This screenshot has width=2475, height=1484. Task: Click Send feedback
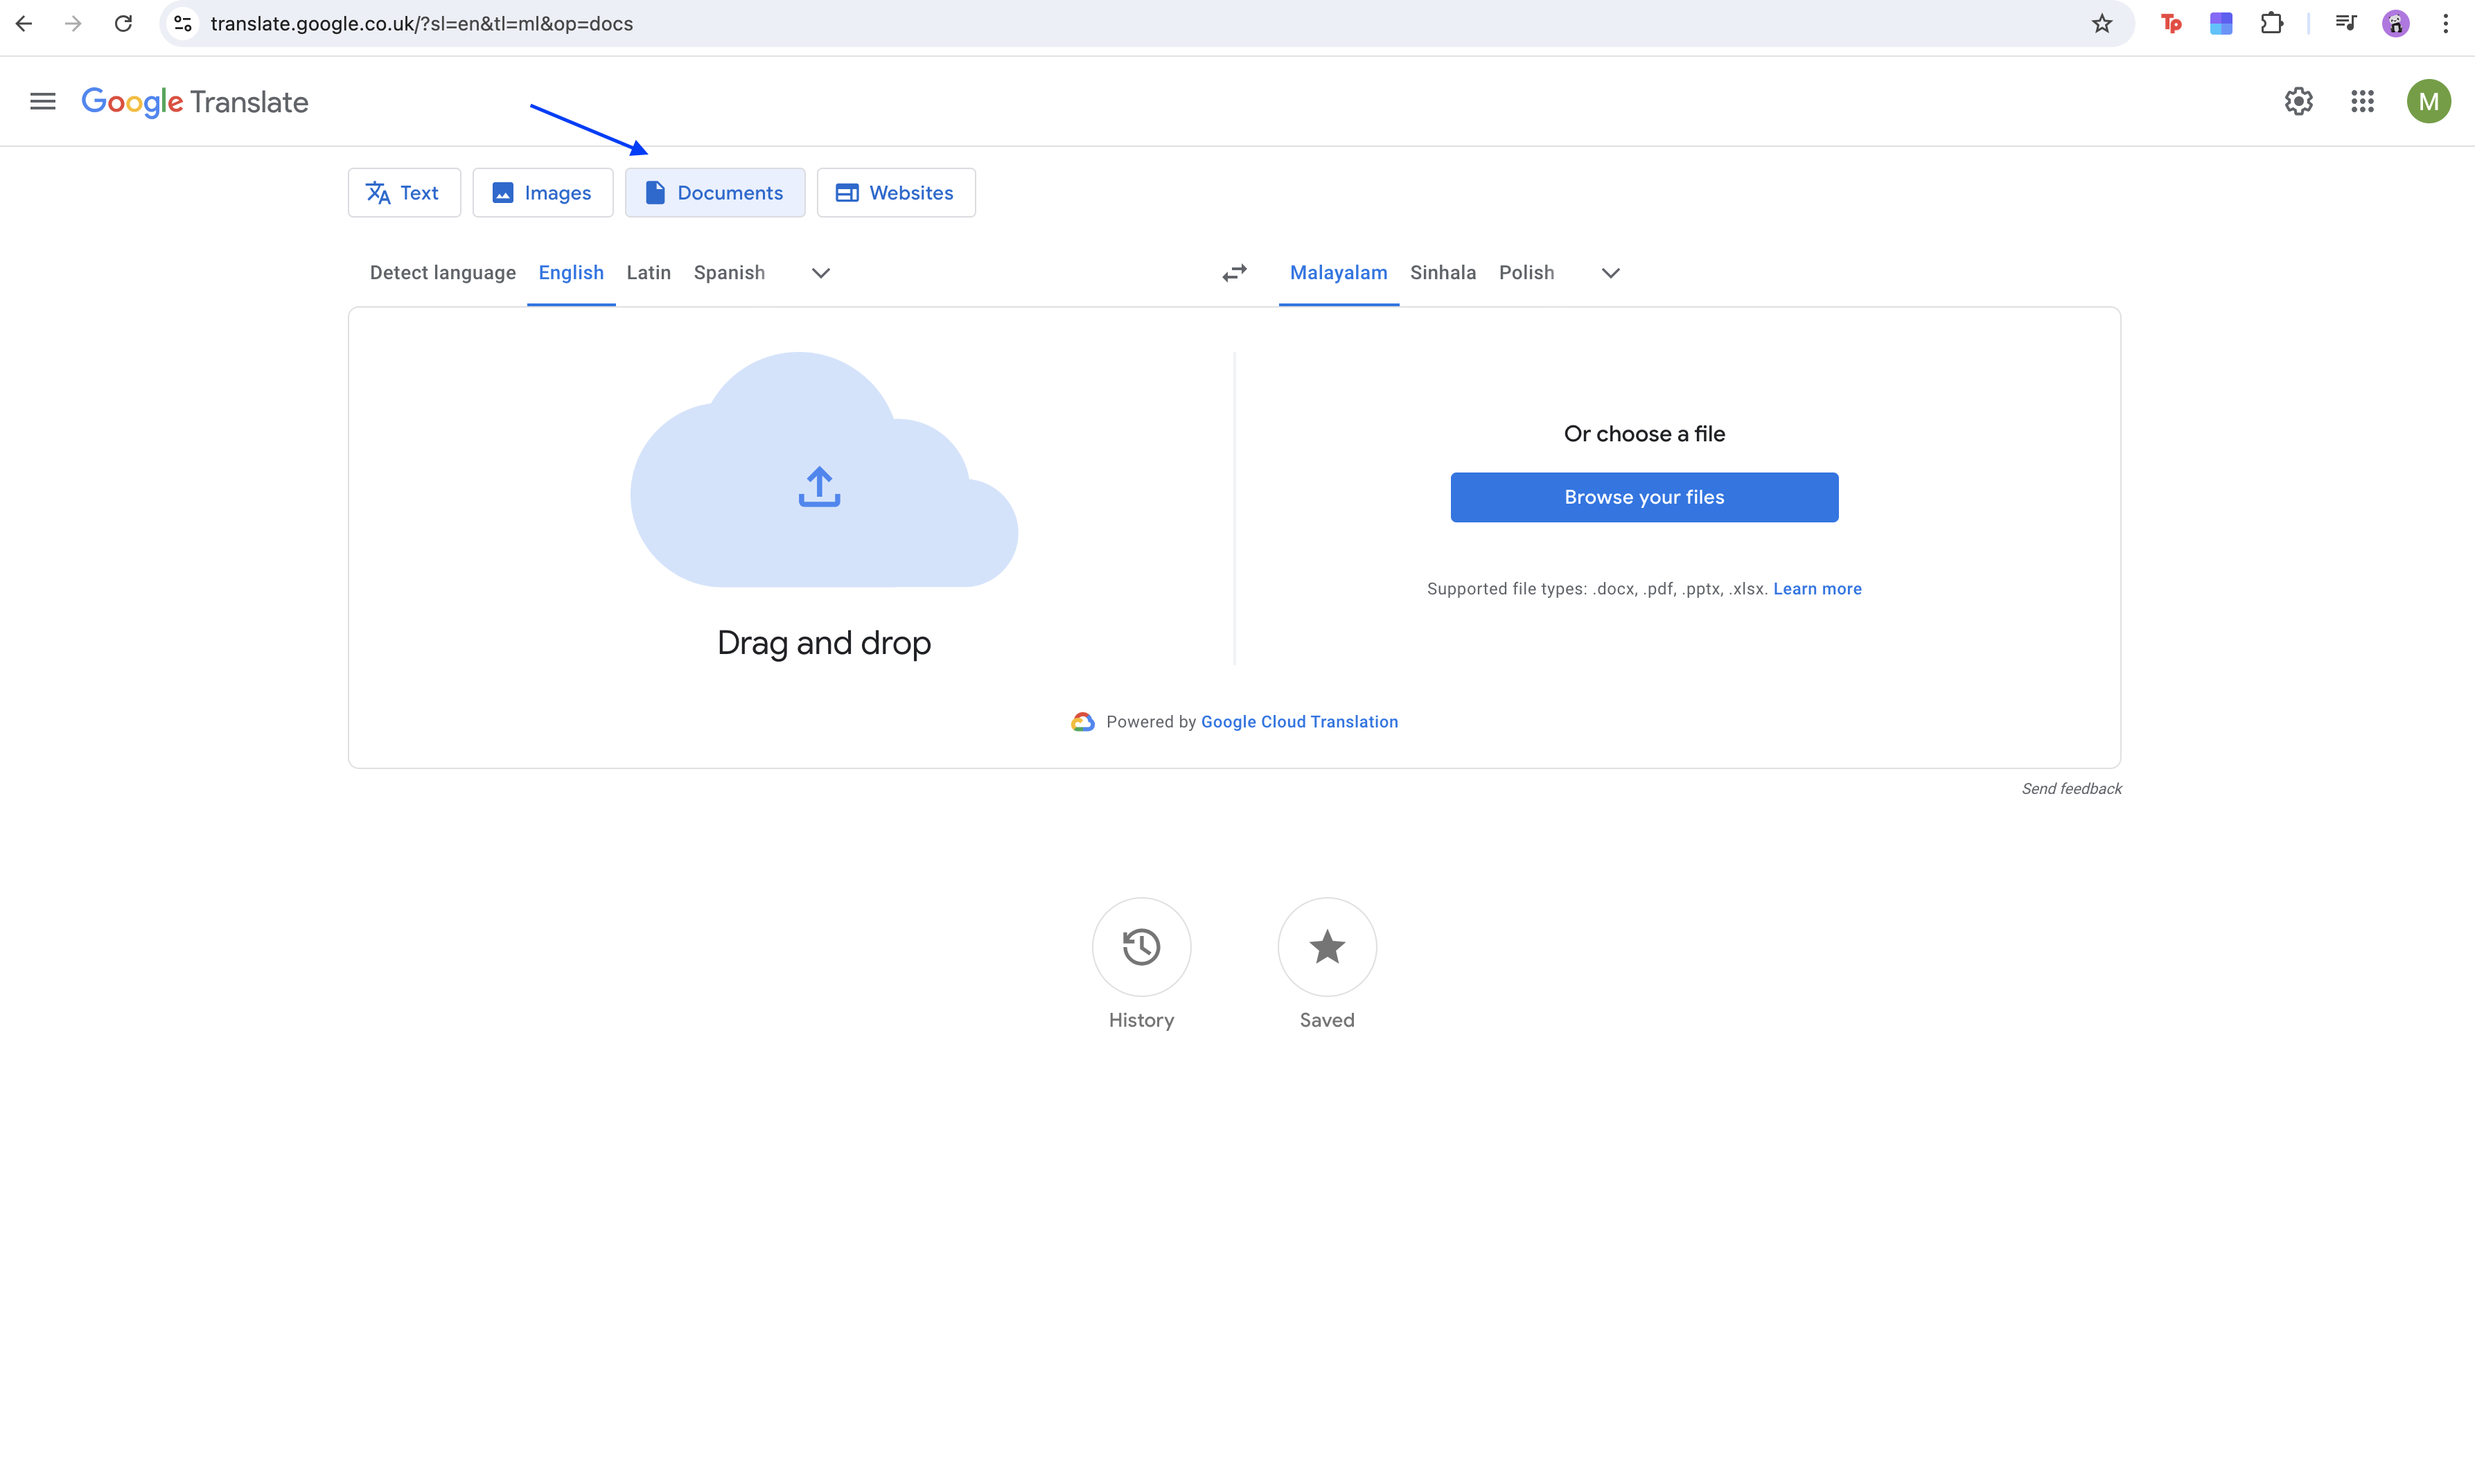[x=2071, y=789]
